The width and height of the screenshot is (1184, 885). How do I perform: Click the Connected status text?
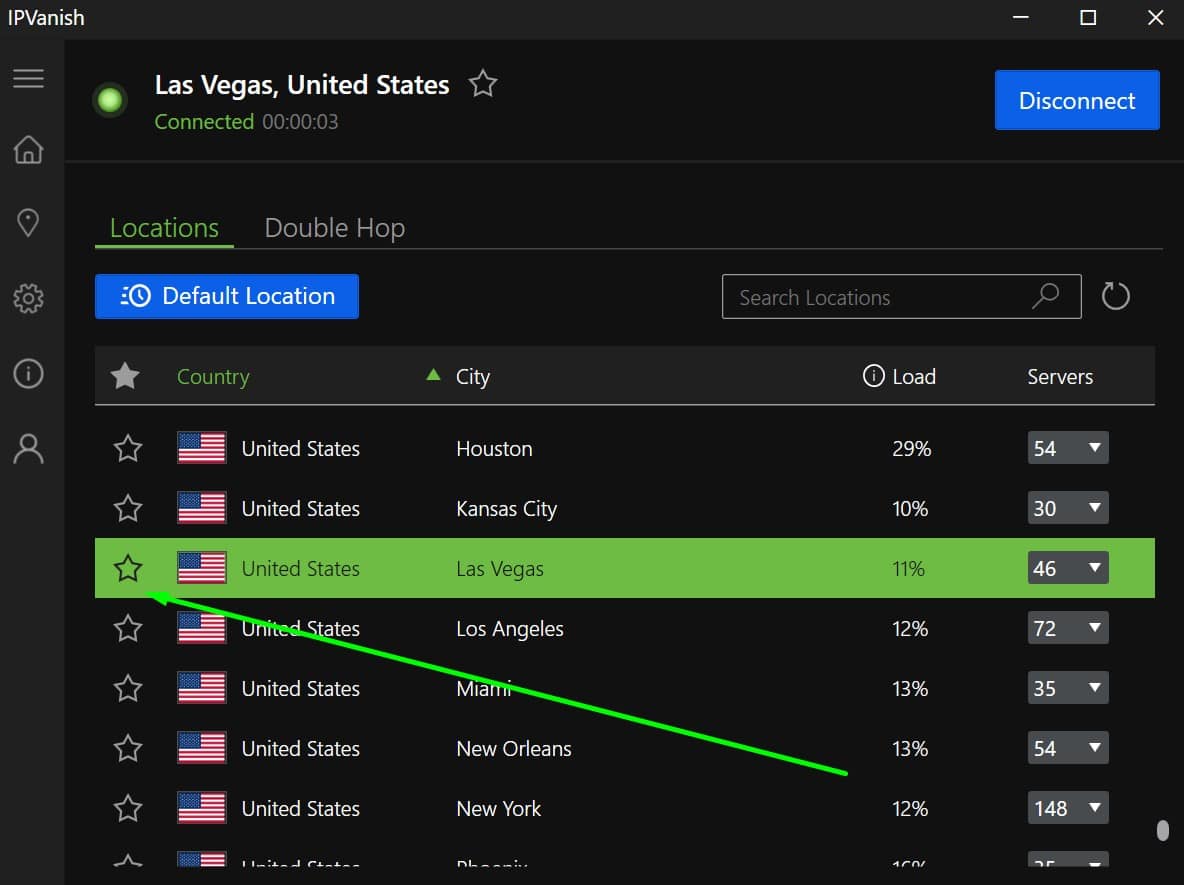204,122
